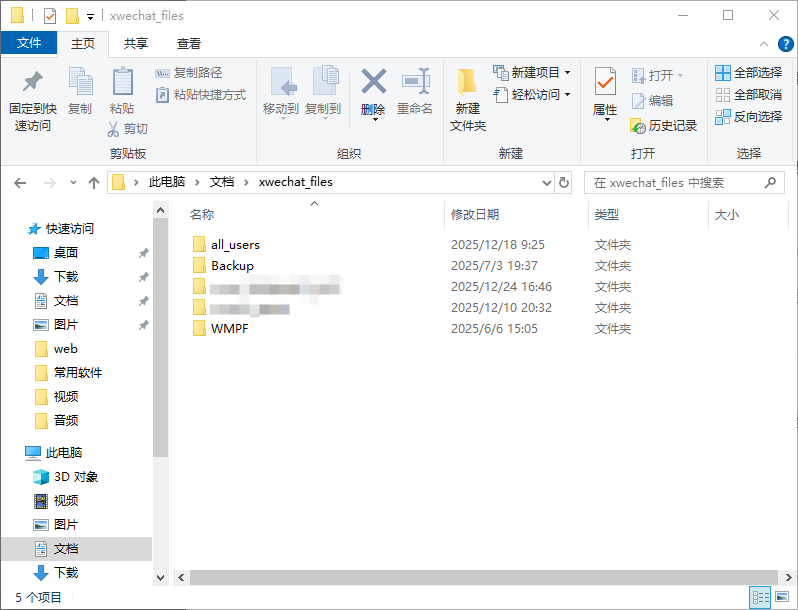Click new folder icon in title bar
798x610 pixels.
pyautogui.click(x=72, y=16)
